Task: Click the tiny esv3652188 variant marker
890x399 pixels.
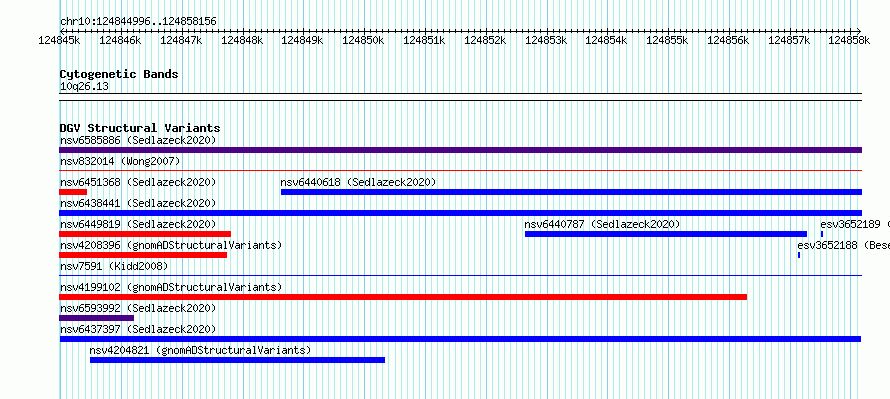Action: pyautogui.click(x=799, y=255)
